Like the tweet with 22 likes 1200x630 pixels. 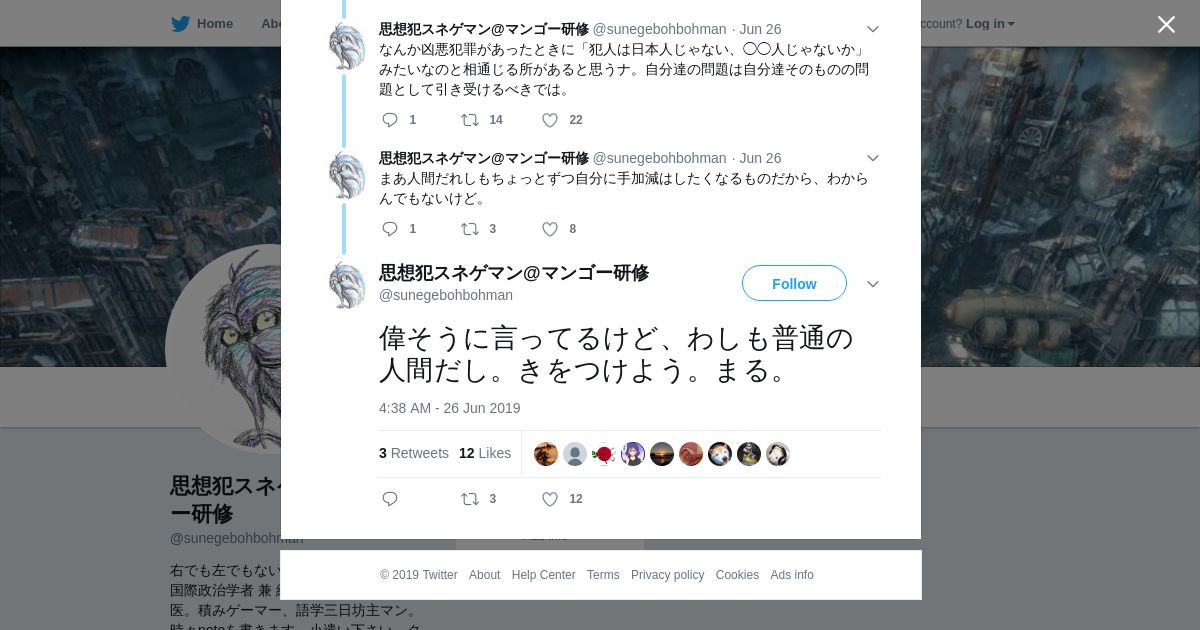tap(550, 120)
